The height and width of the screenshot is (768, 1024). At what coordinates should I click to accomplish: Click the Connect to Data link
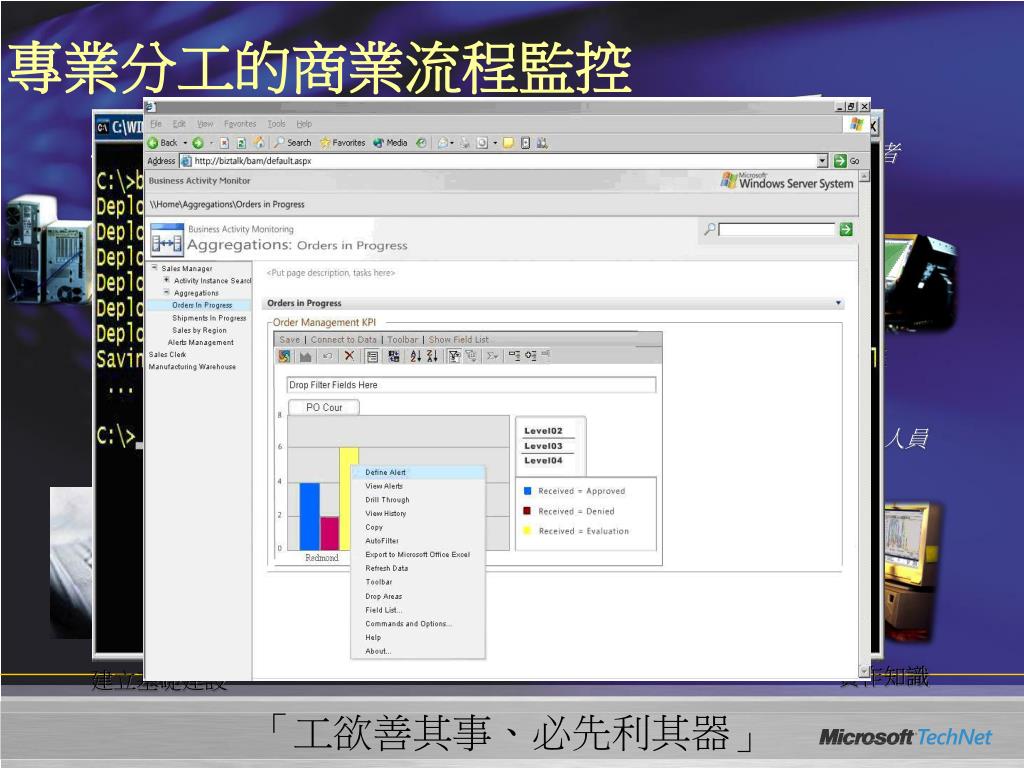(344, 340)
